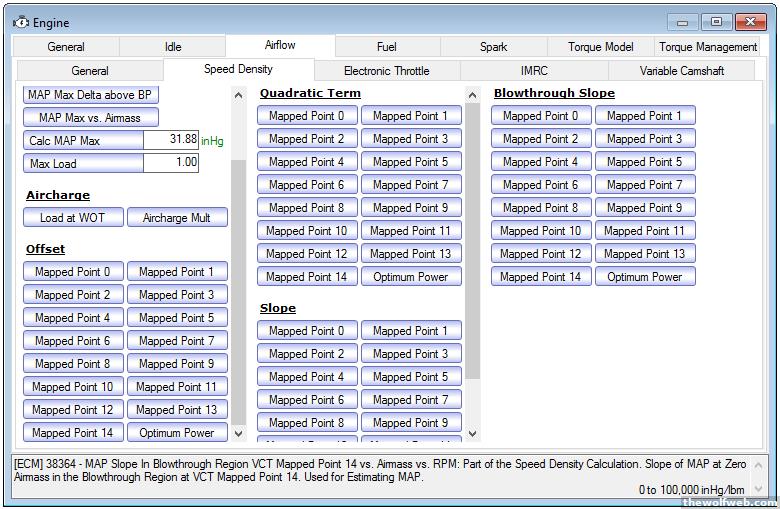This screenshot has height=509, width=780.
Task: Click the Aircharge Mult button
Action: tap(177, 218)
